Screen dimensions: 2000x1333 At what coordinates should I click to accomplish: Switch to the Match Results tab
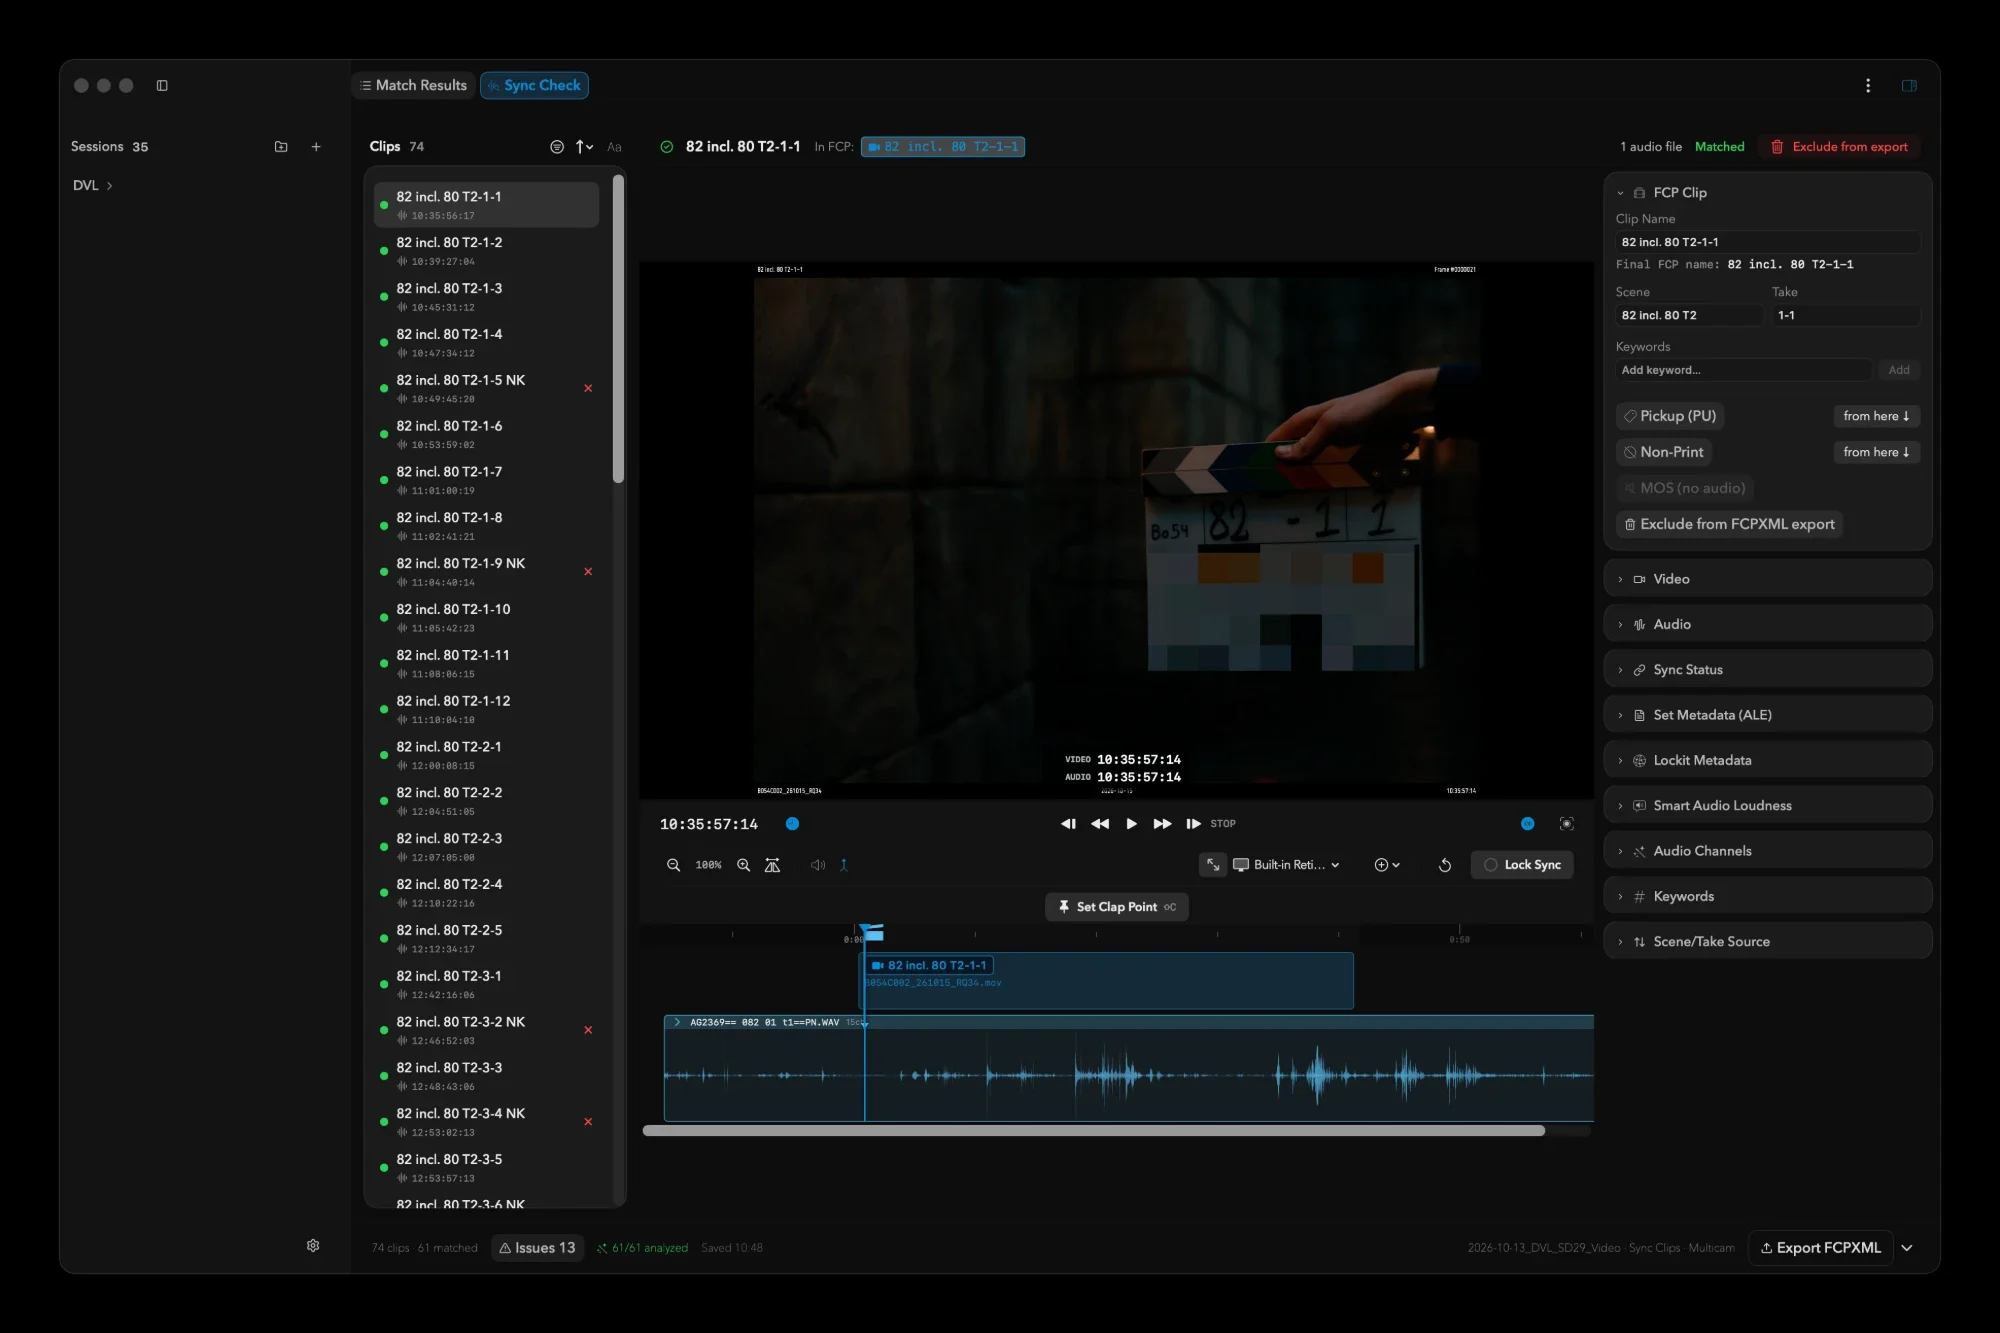413,86
